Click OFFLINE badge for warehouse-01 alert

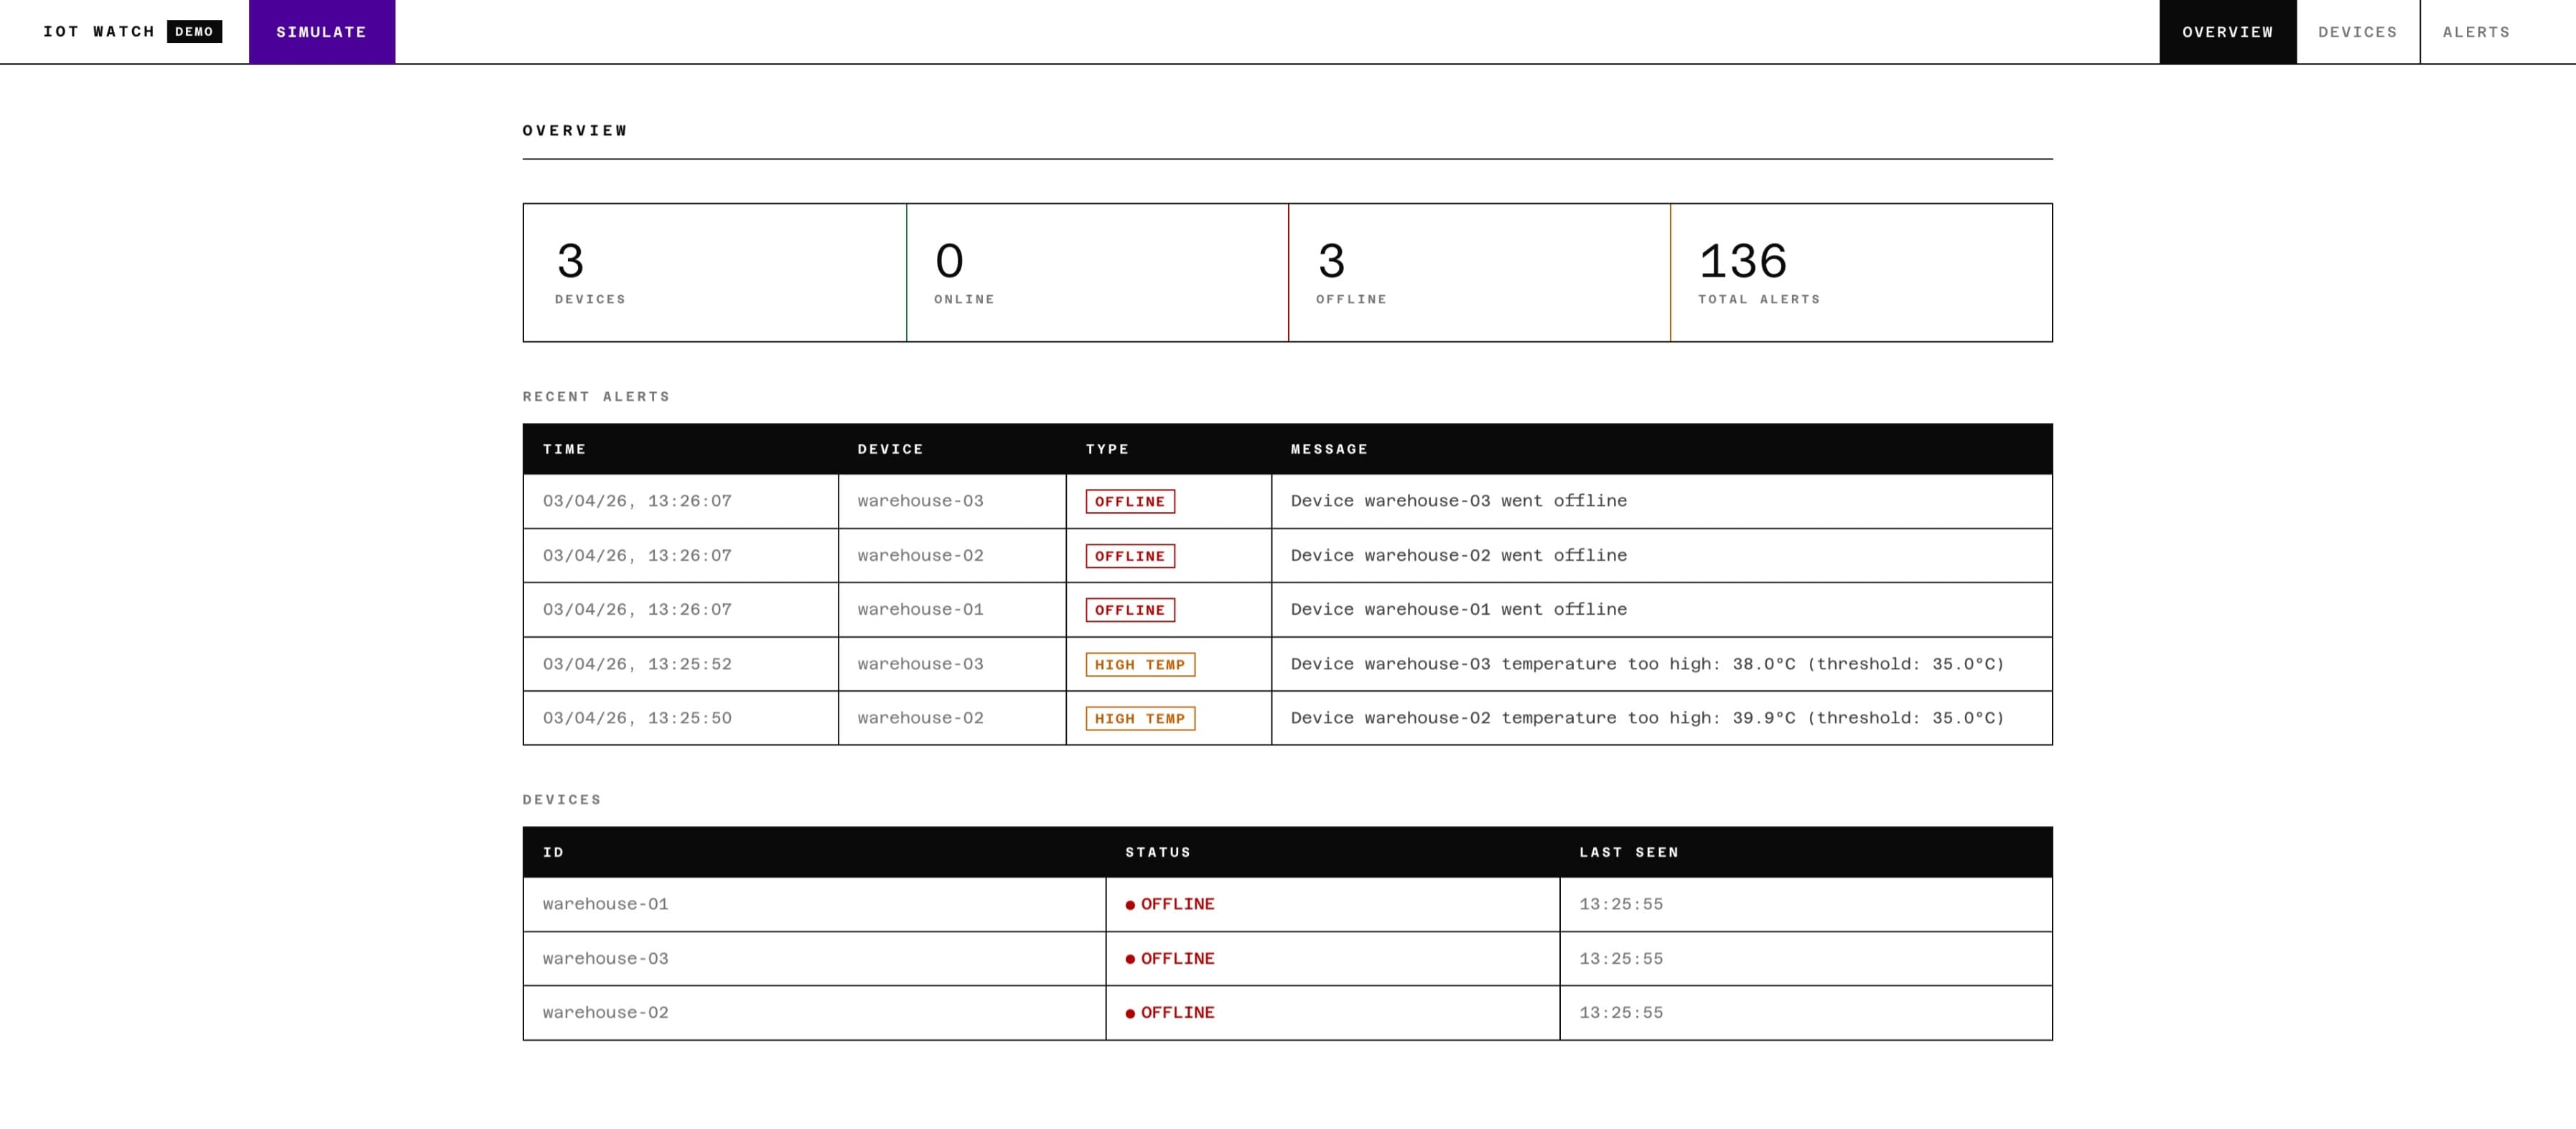coord(1130,610)
